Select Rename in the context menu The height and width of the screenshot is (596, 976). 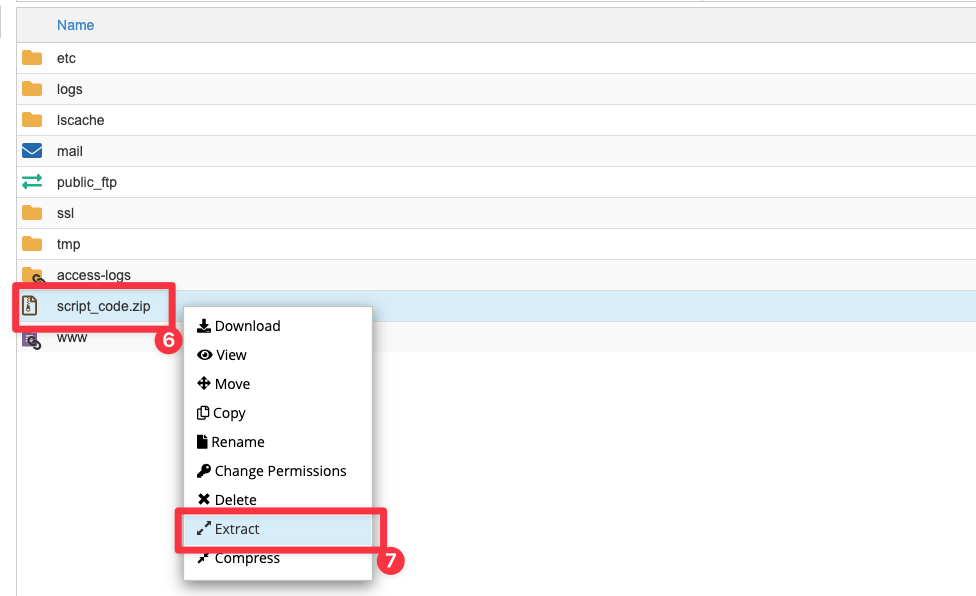coord(237,442)
